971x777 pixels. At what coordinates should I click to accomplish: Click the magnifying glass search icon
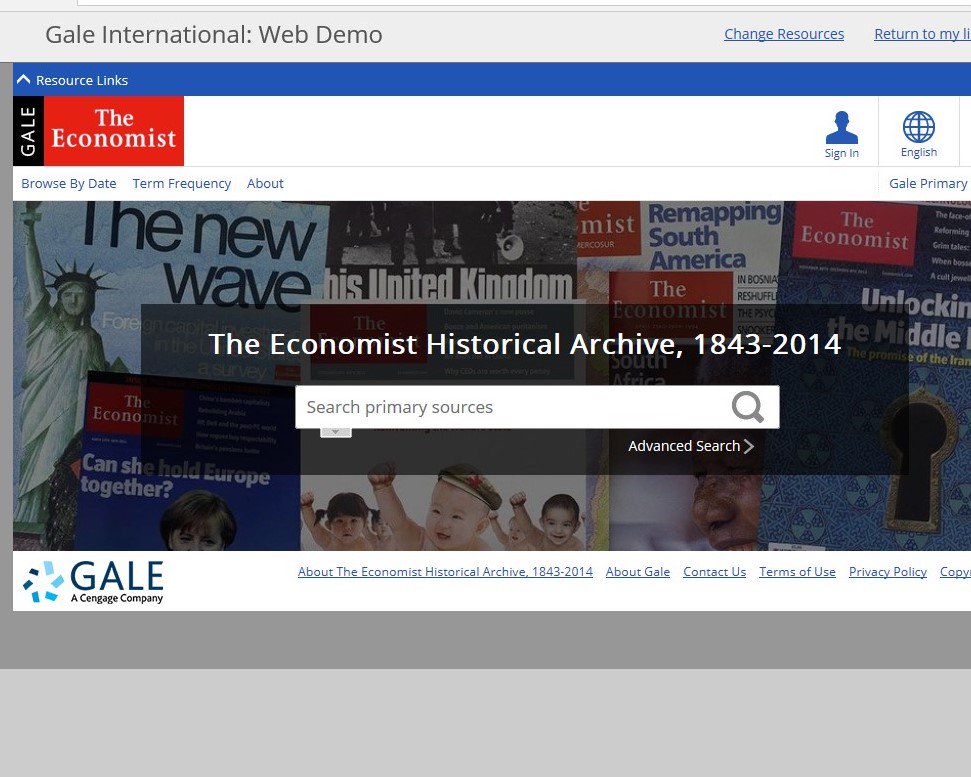[x=747, y=407]
